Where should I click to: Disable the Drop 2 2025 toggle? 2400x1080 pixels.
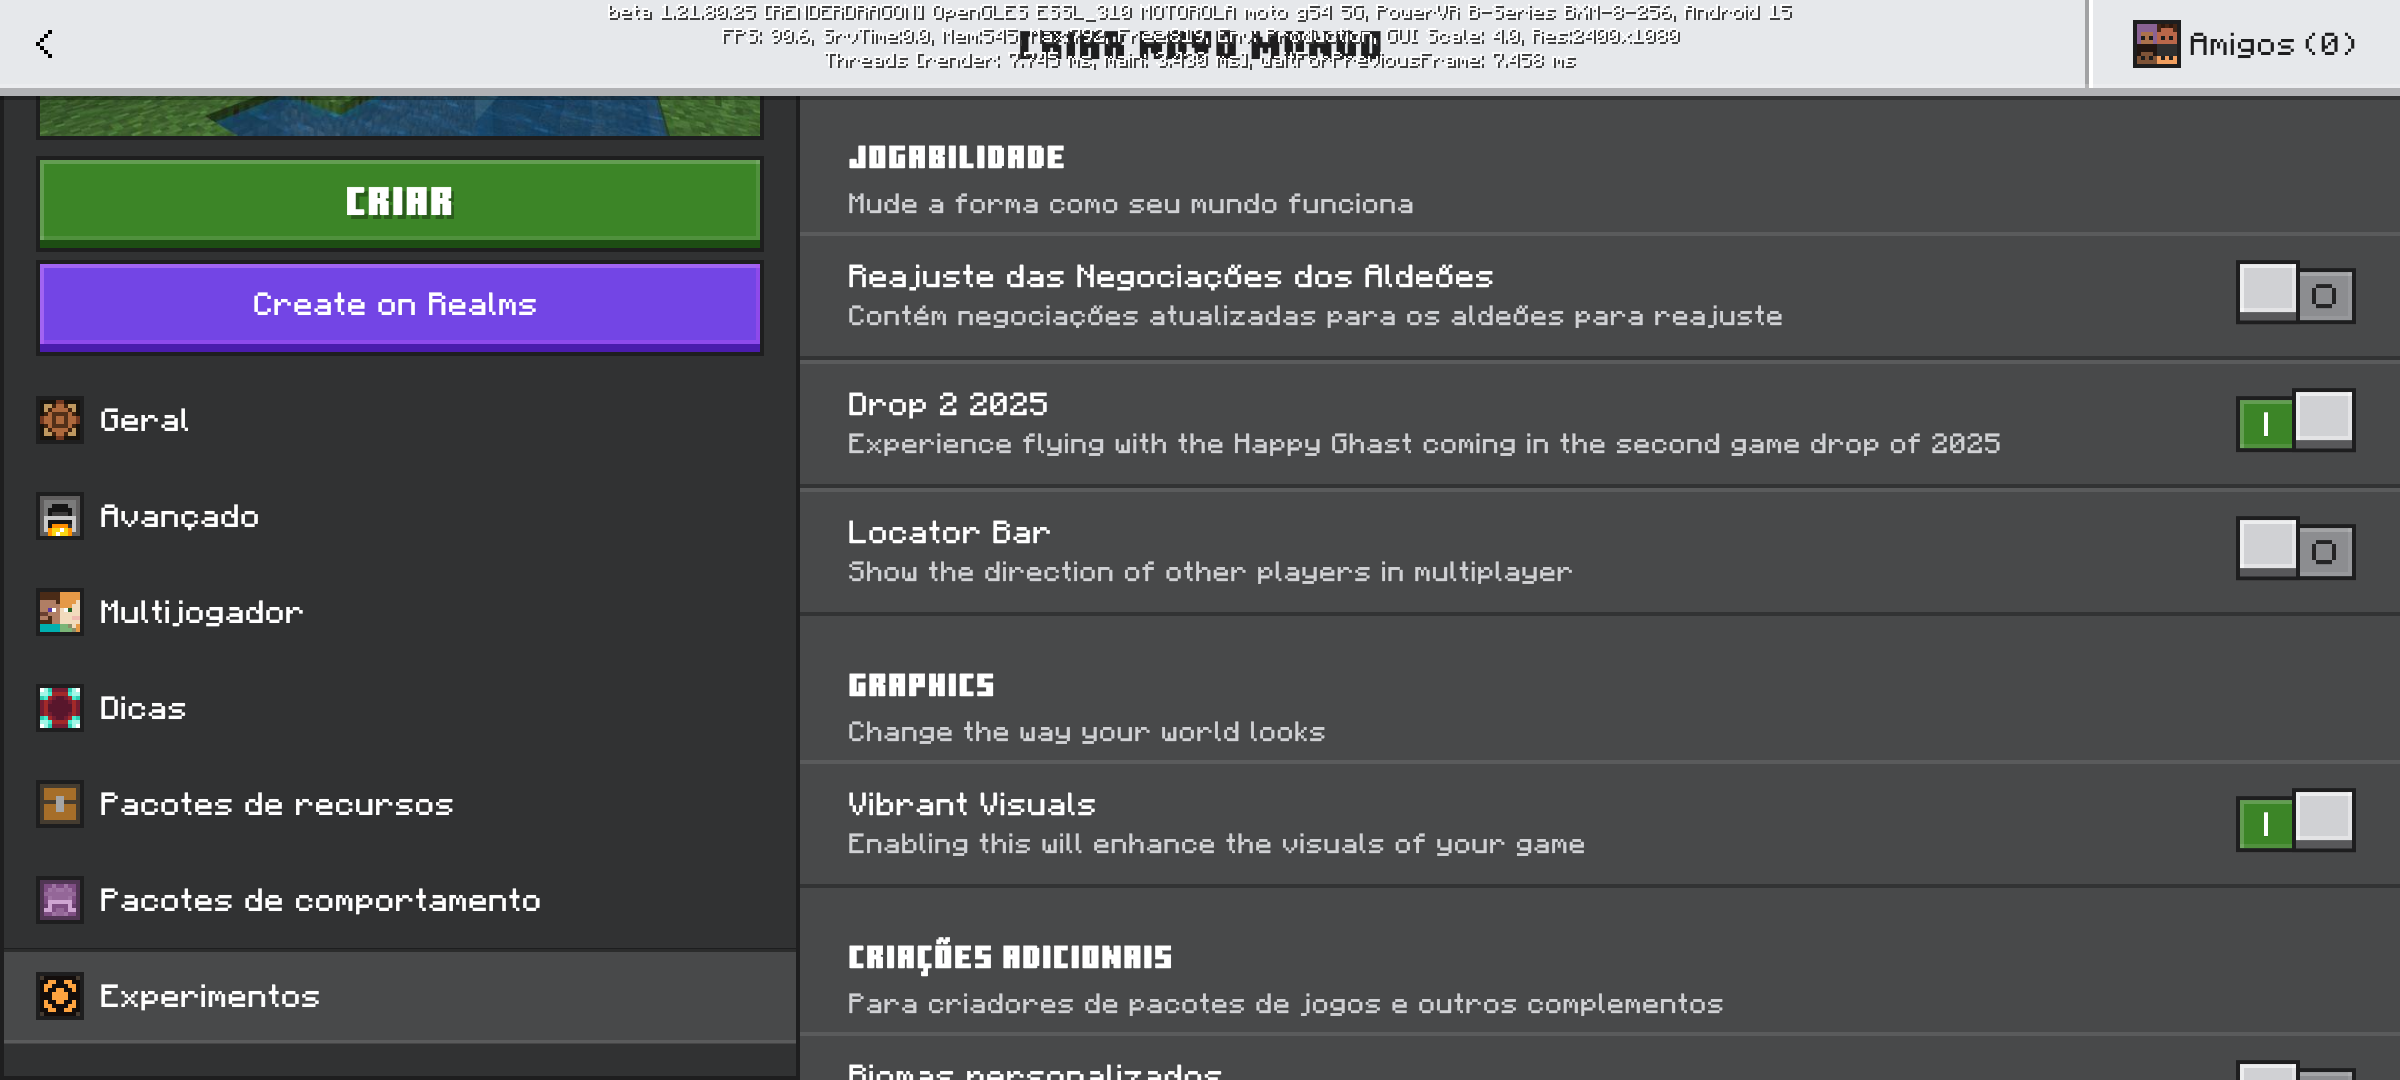coord(2295,422)
